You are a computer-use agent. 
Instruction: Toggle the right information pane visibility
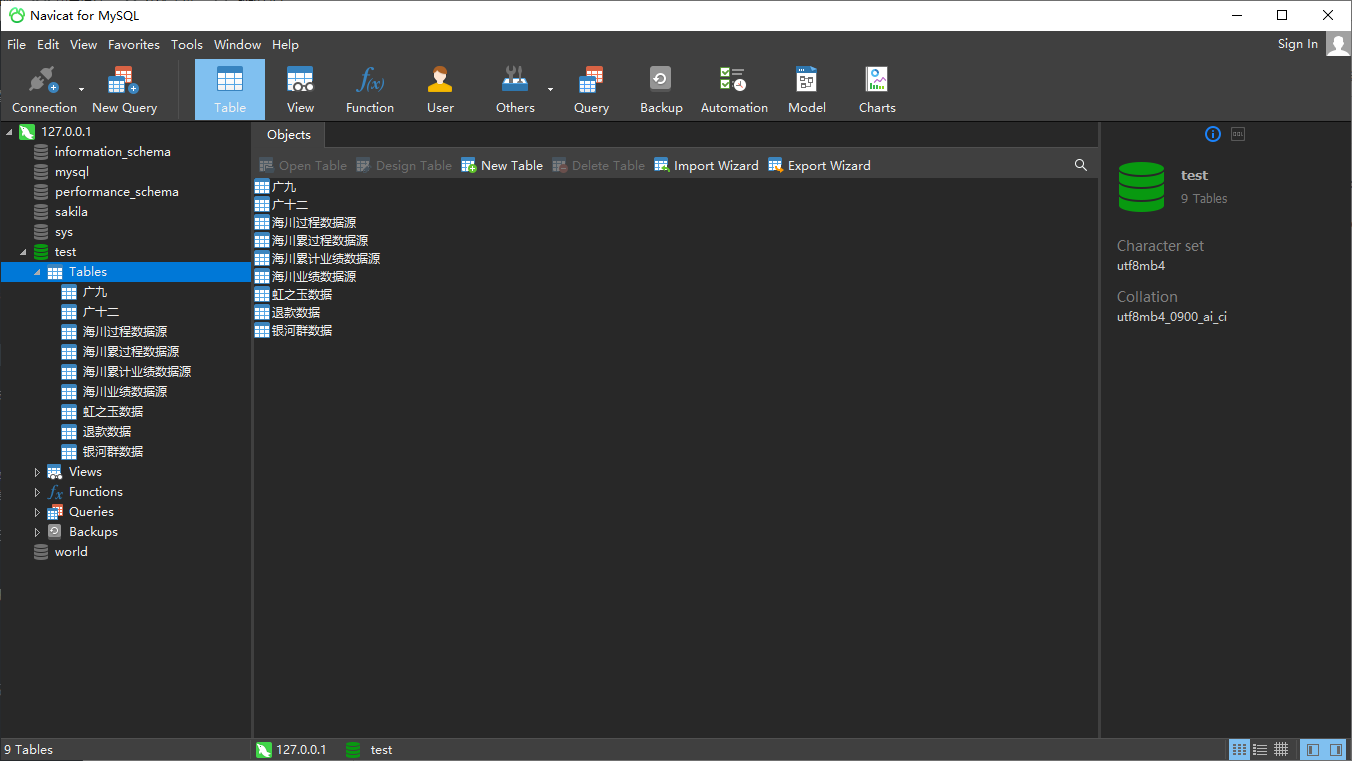(x=1336, y=750)
